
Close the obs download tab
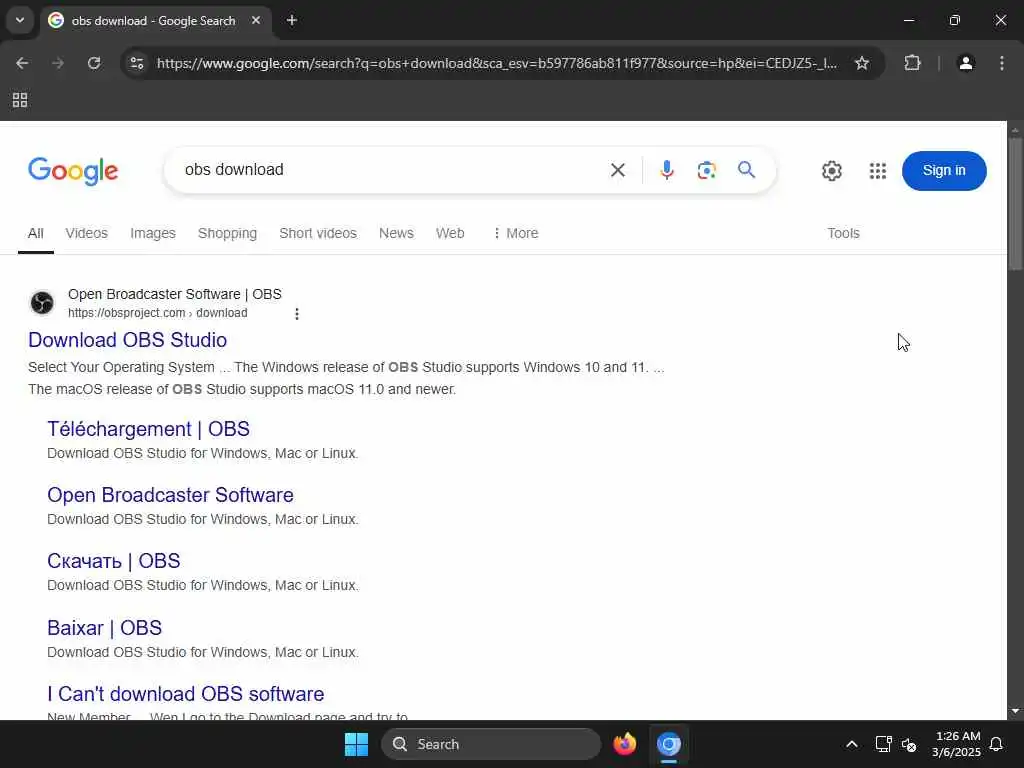(256, 20)
